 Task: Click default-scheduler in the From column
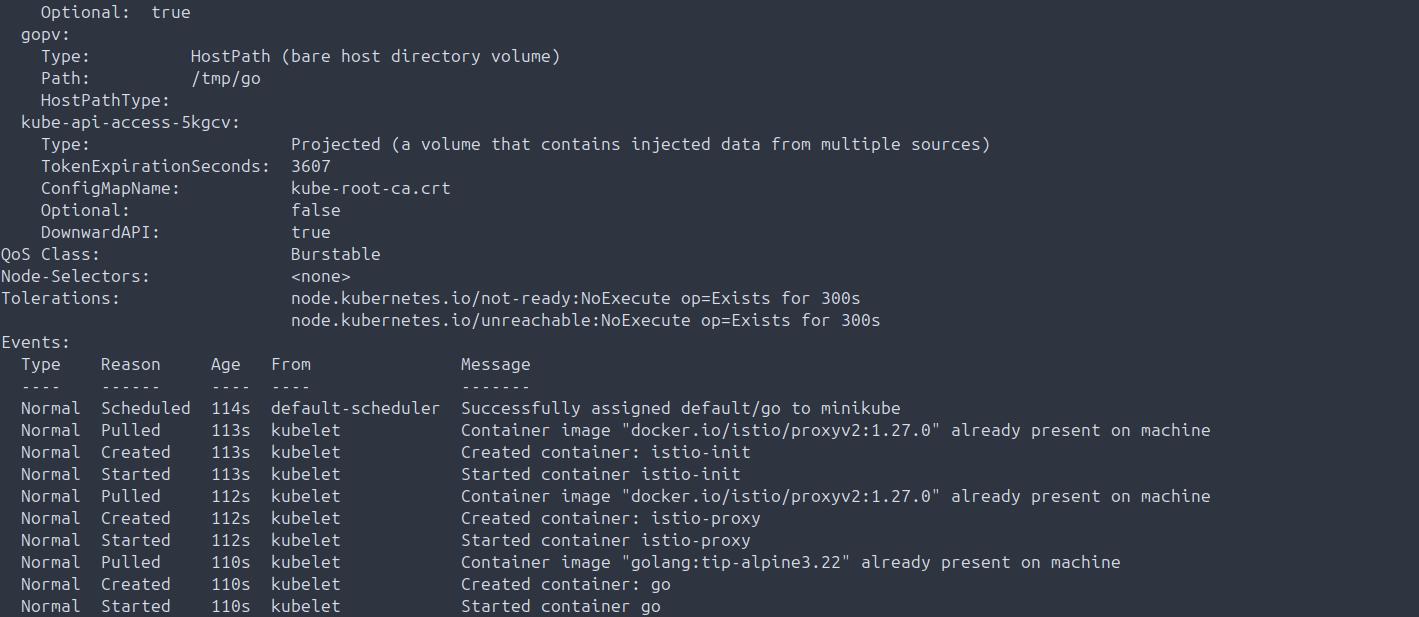coord(355,408)
